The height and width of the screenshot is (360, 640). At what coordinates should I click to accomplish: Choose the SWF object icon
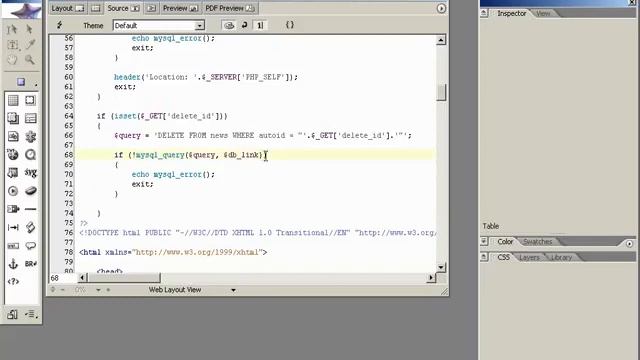point(13,154)
